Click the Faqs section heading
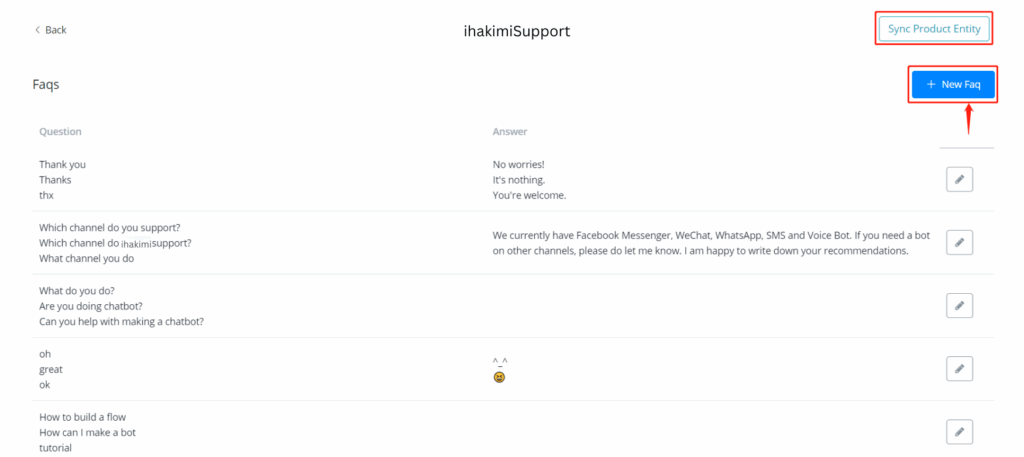The width and height of the screenshot is (1024, 457). (46, 85)
